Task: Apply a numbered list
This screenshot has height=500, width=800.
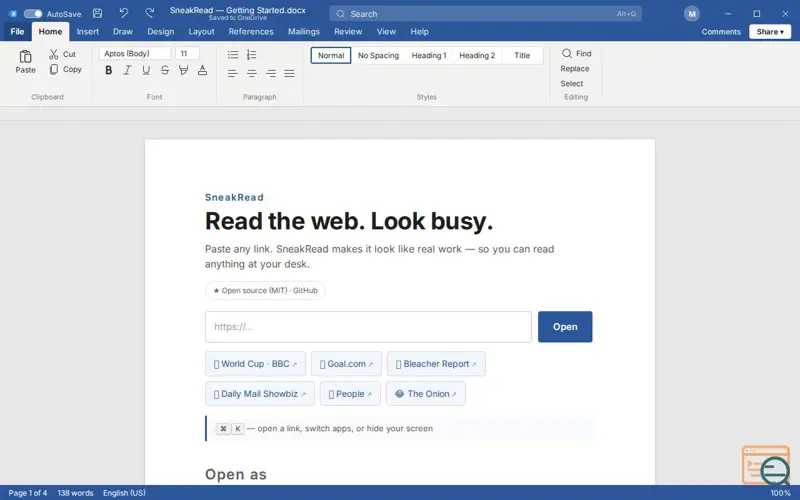Action: pyautogui.click(x=252, y=55)
